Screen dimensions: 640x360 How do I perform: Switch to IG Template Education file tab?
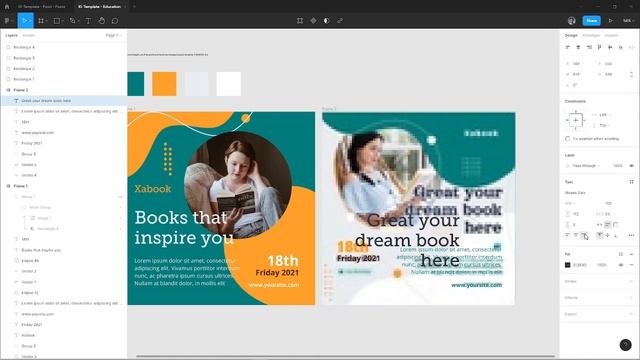coord(100,7)
